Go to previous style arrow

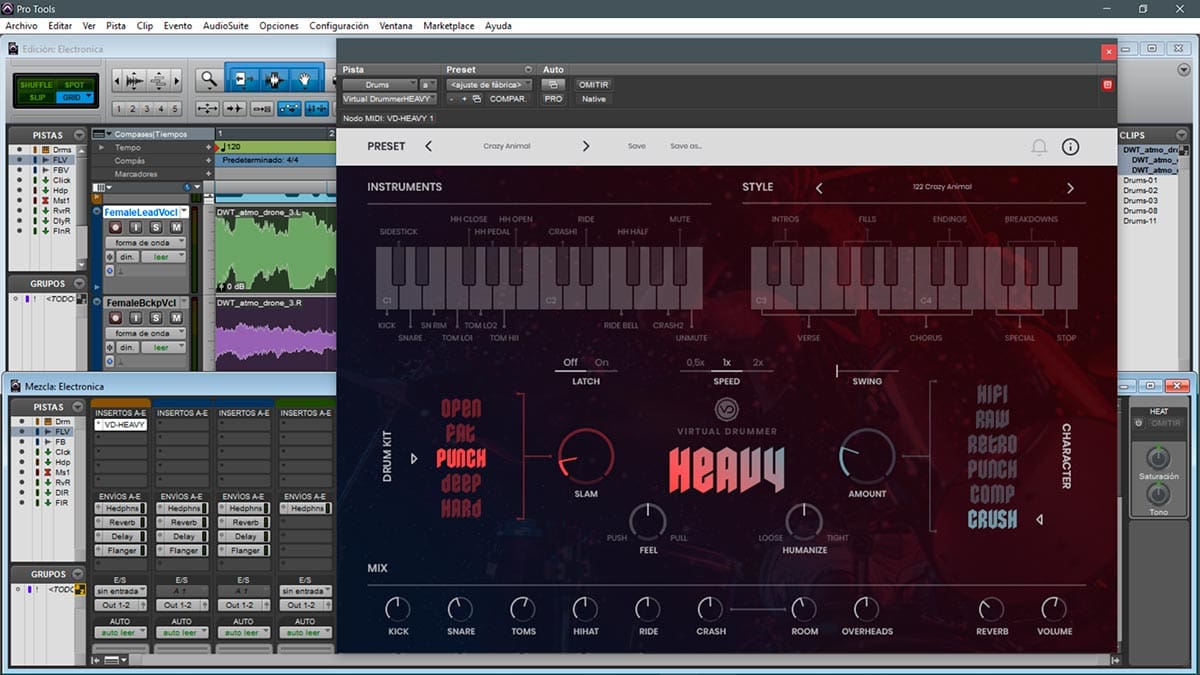click(819, 188)
